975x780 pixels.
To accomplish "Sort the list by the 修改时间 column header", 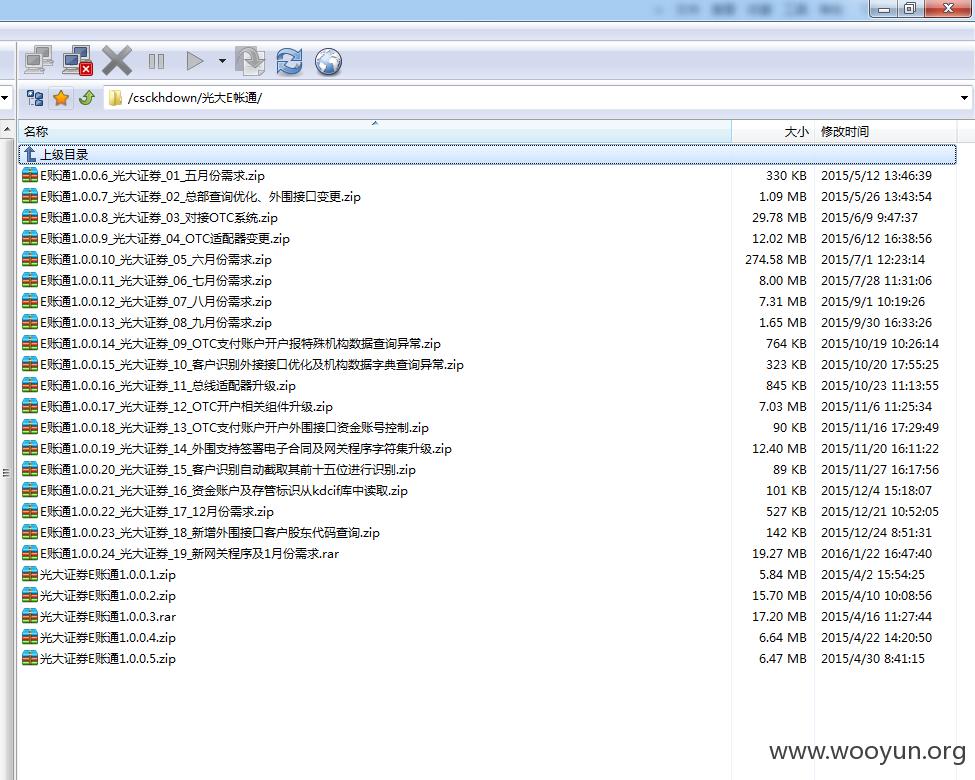I will pos(885,131).
